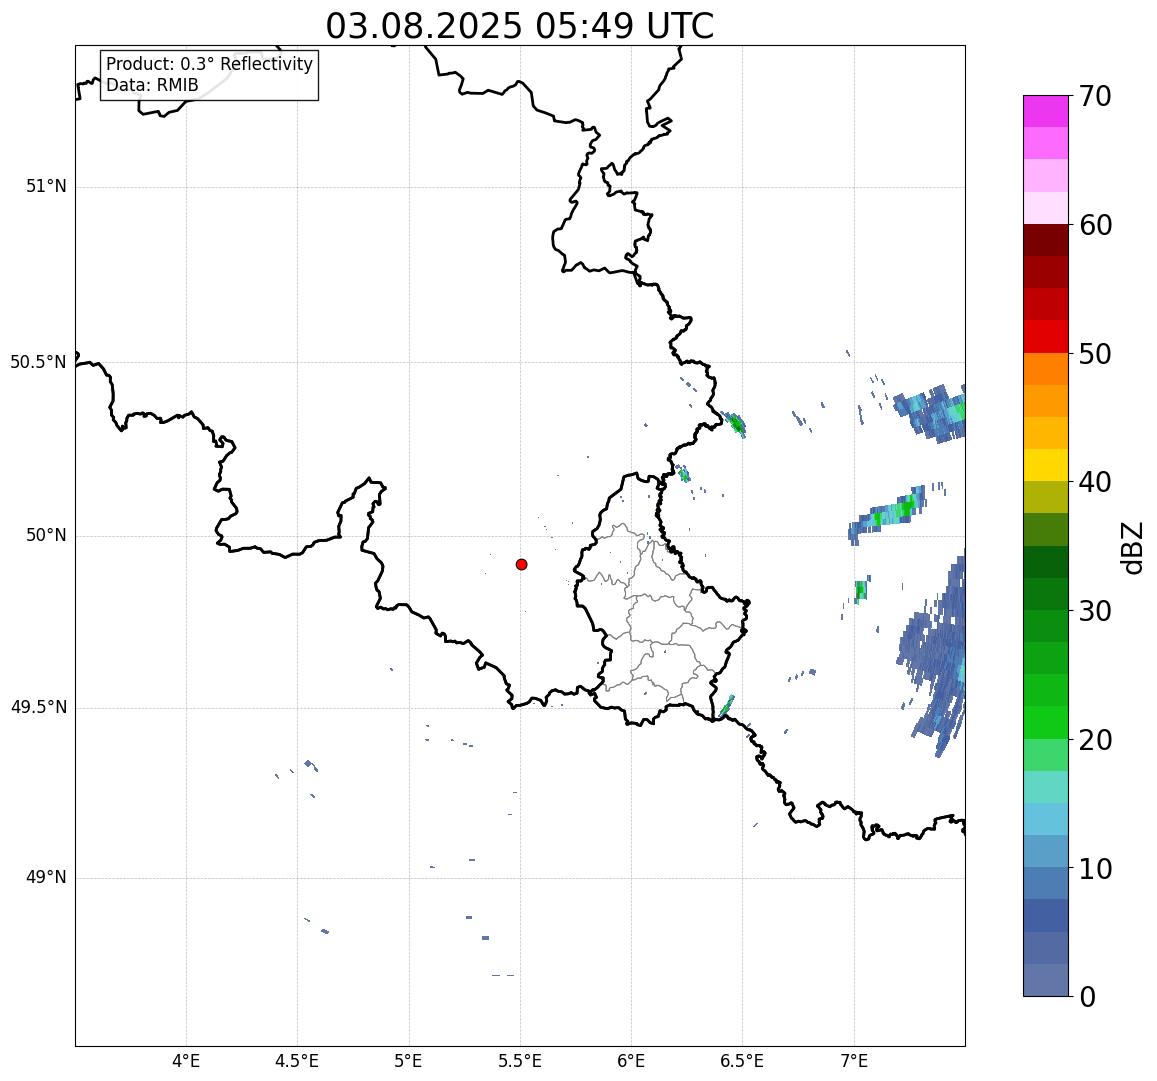Click the dBZ colorbar axis label

pos(1131,547)
